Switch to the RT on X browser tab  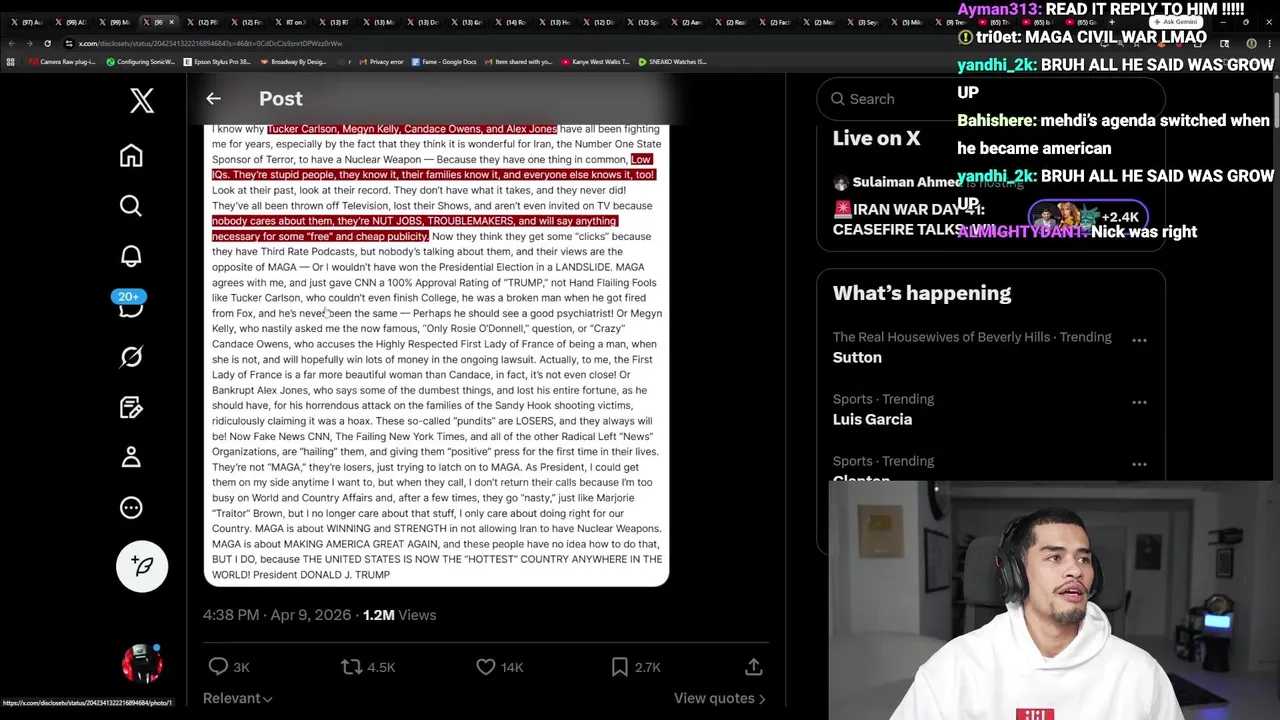[291, 22]
